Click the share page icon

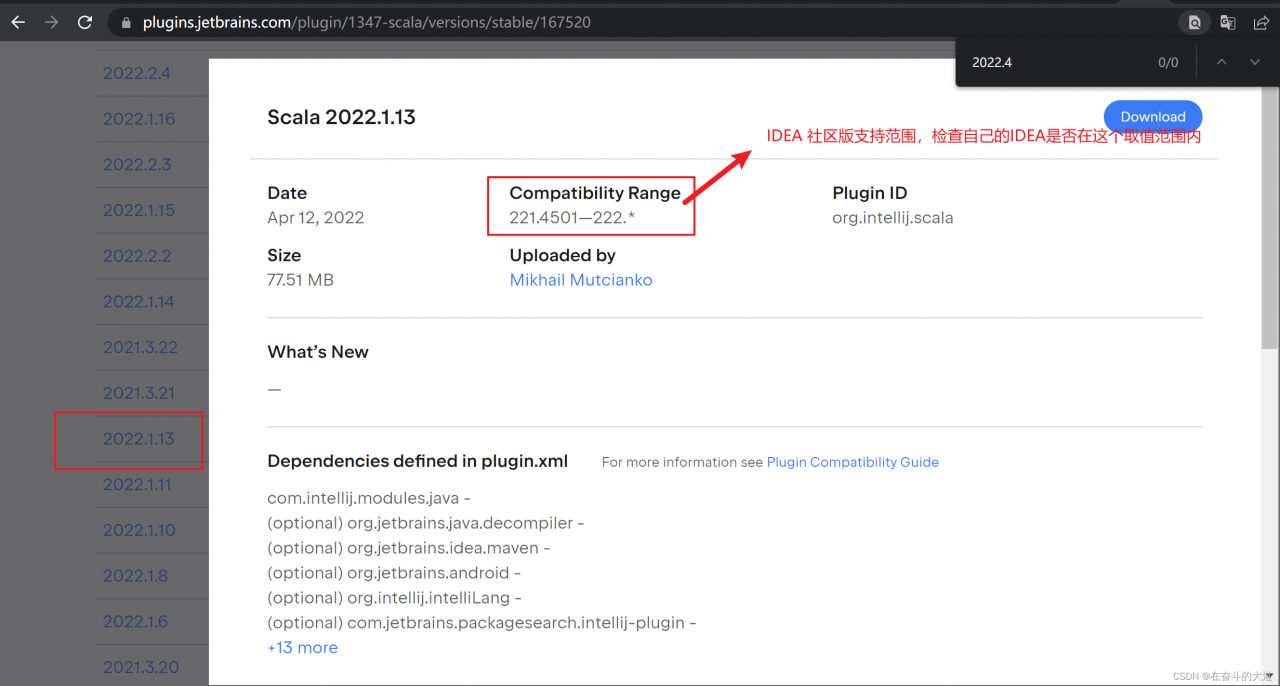point(1261,22)
